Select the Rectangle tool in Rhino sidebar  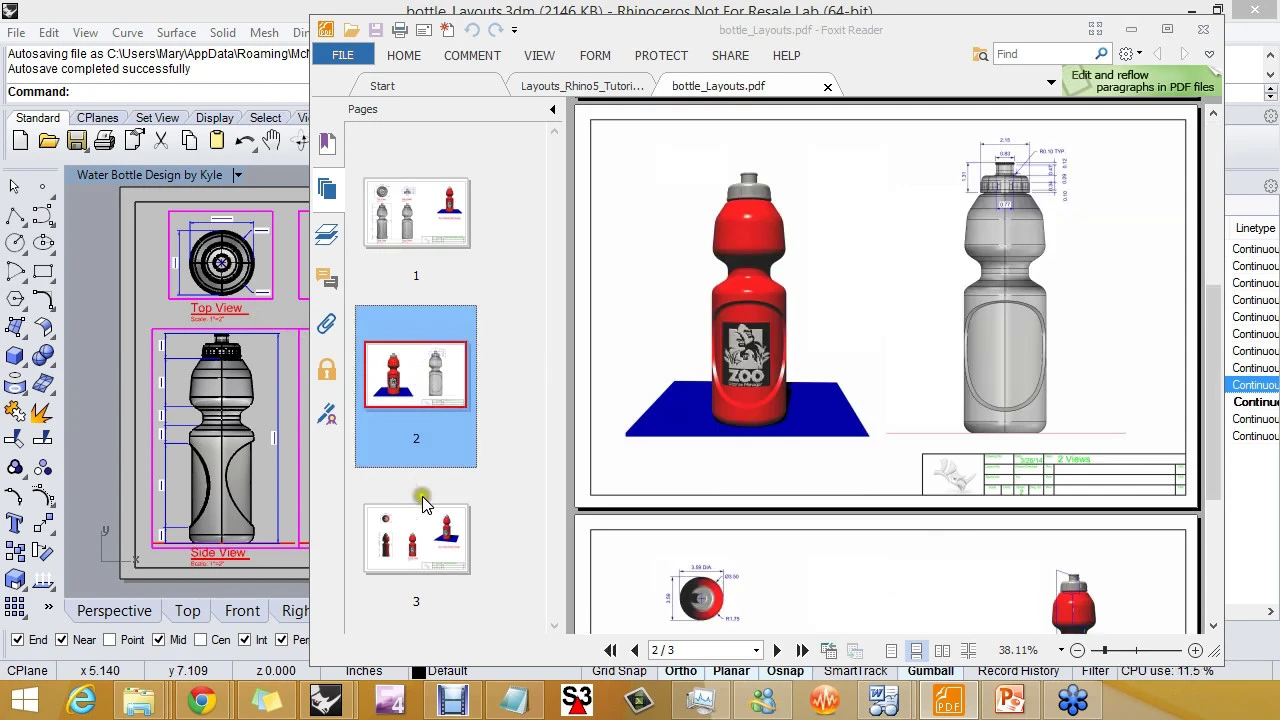tap(43, 271)
